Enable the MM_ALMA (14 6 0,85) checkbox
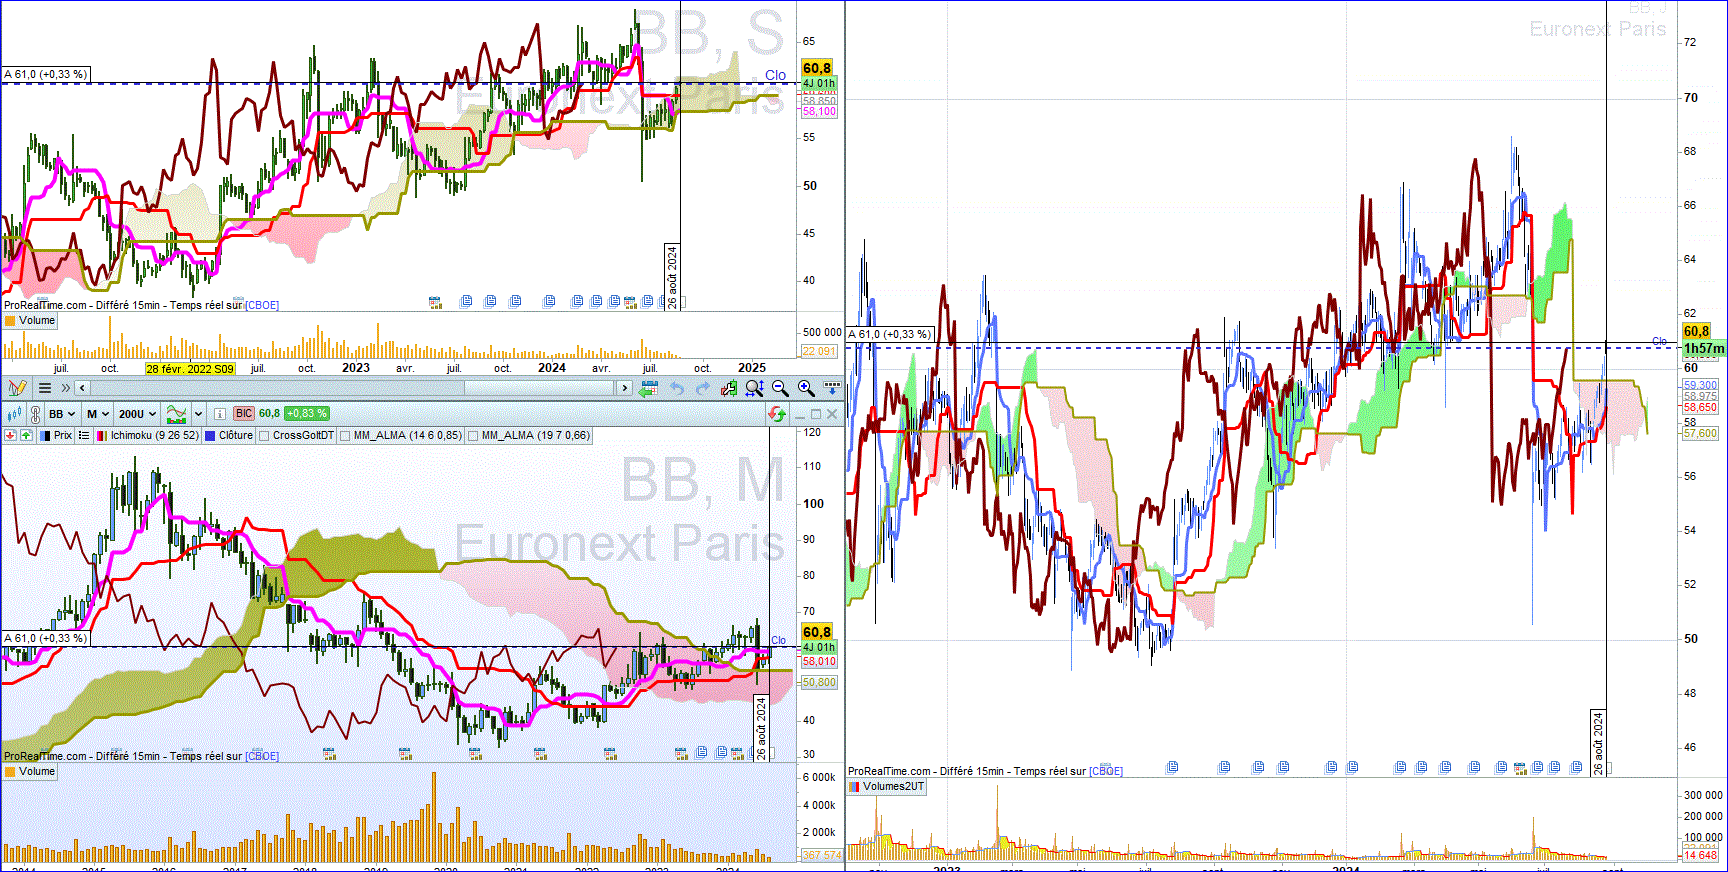 (344, 436)
